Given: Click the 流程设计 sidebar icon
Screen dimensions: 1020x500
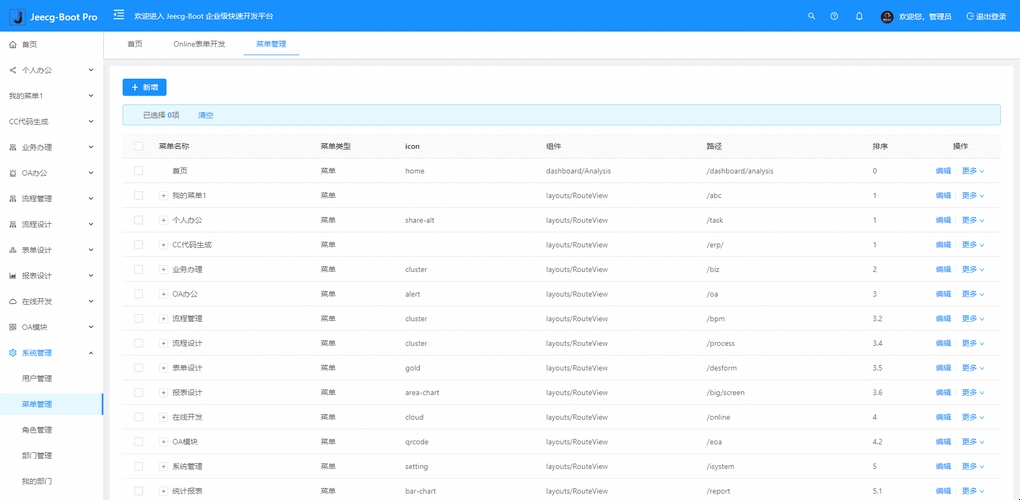Looking at the screenshot, I should click(x=13, y=224).
